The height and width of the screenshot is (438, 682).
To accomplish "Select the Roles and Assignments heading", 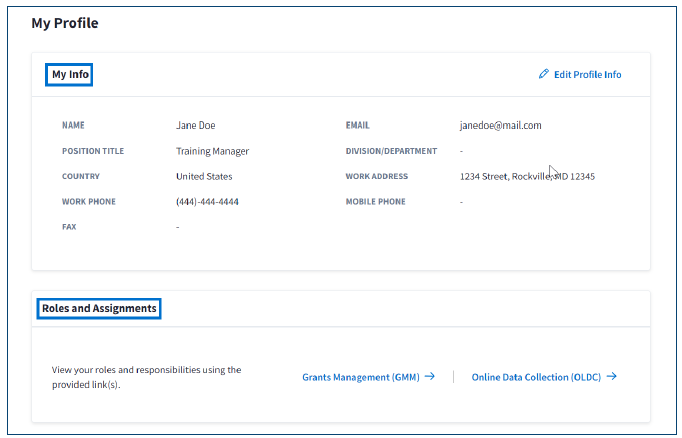I will [99, 308].
